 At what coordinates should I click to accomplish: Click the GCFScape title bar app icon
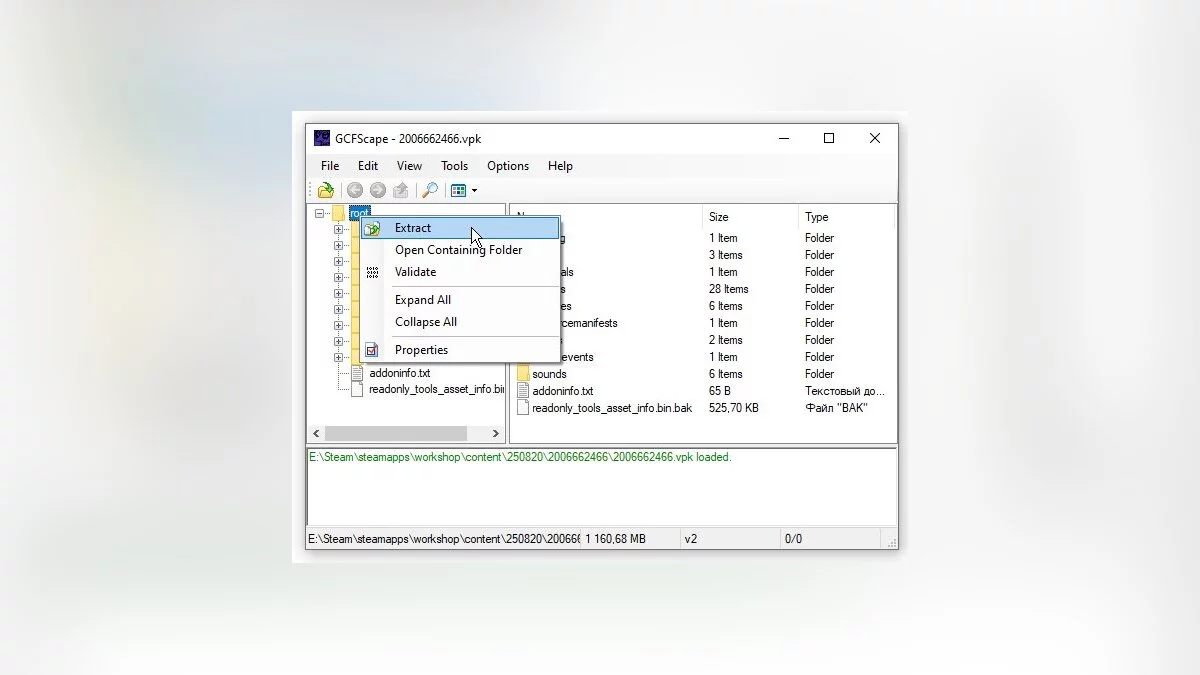[x=322, y=138]
